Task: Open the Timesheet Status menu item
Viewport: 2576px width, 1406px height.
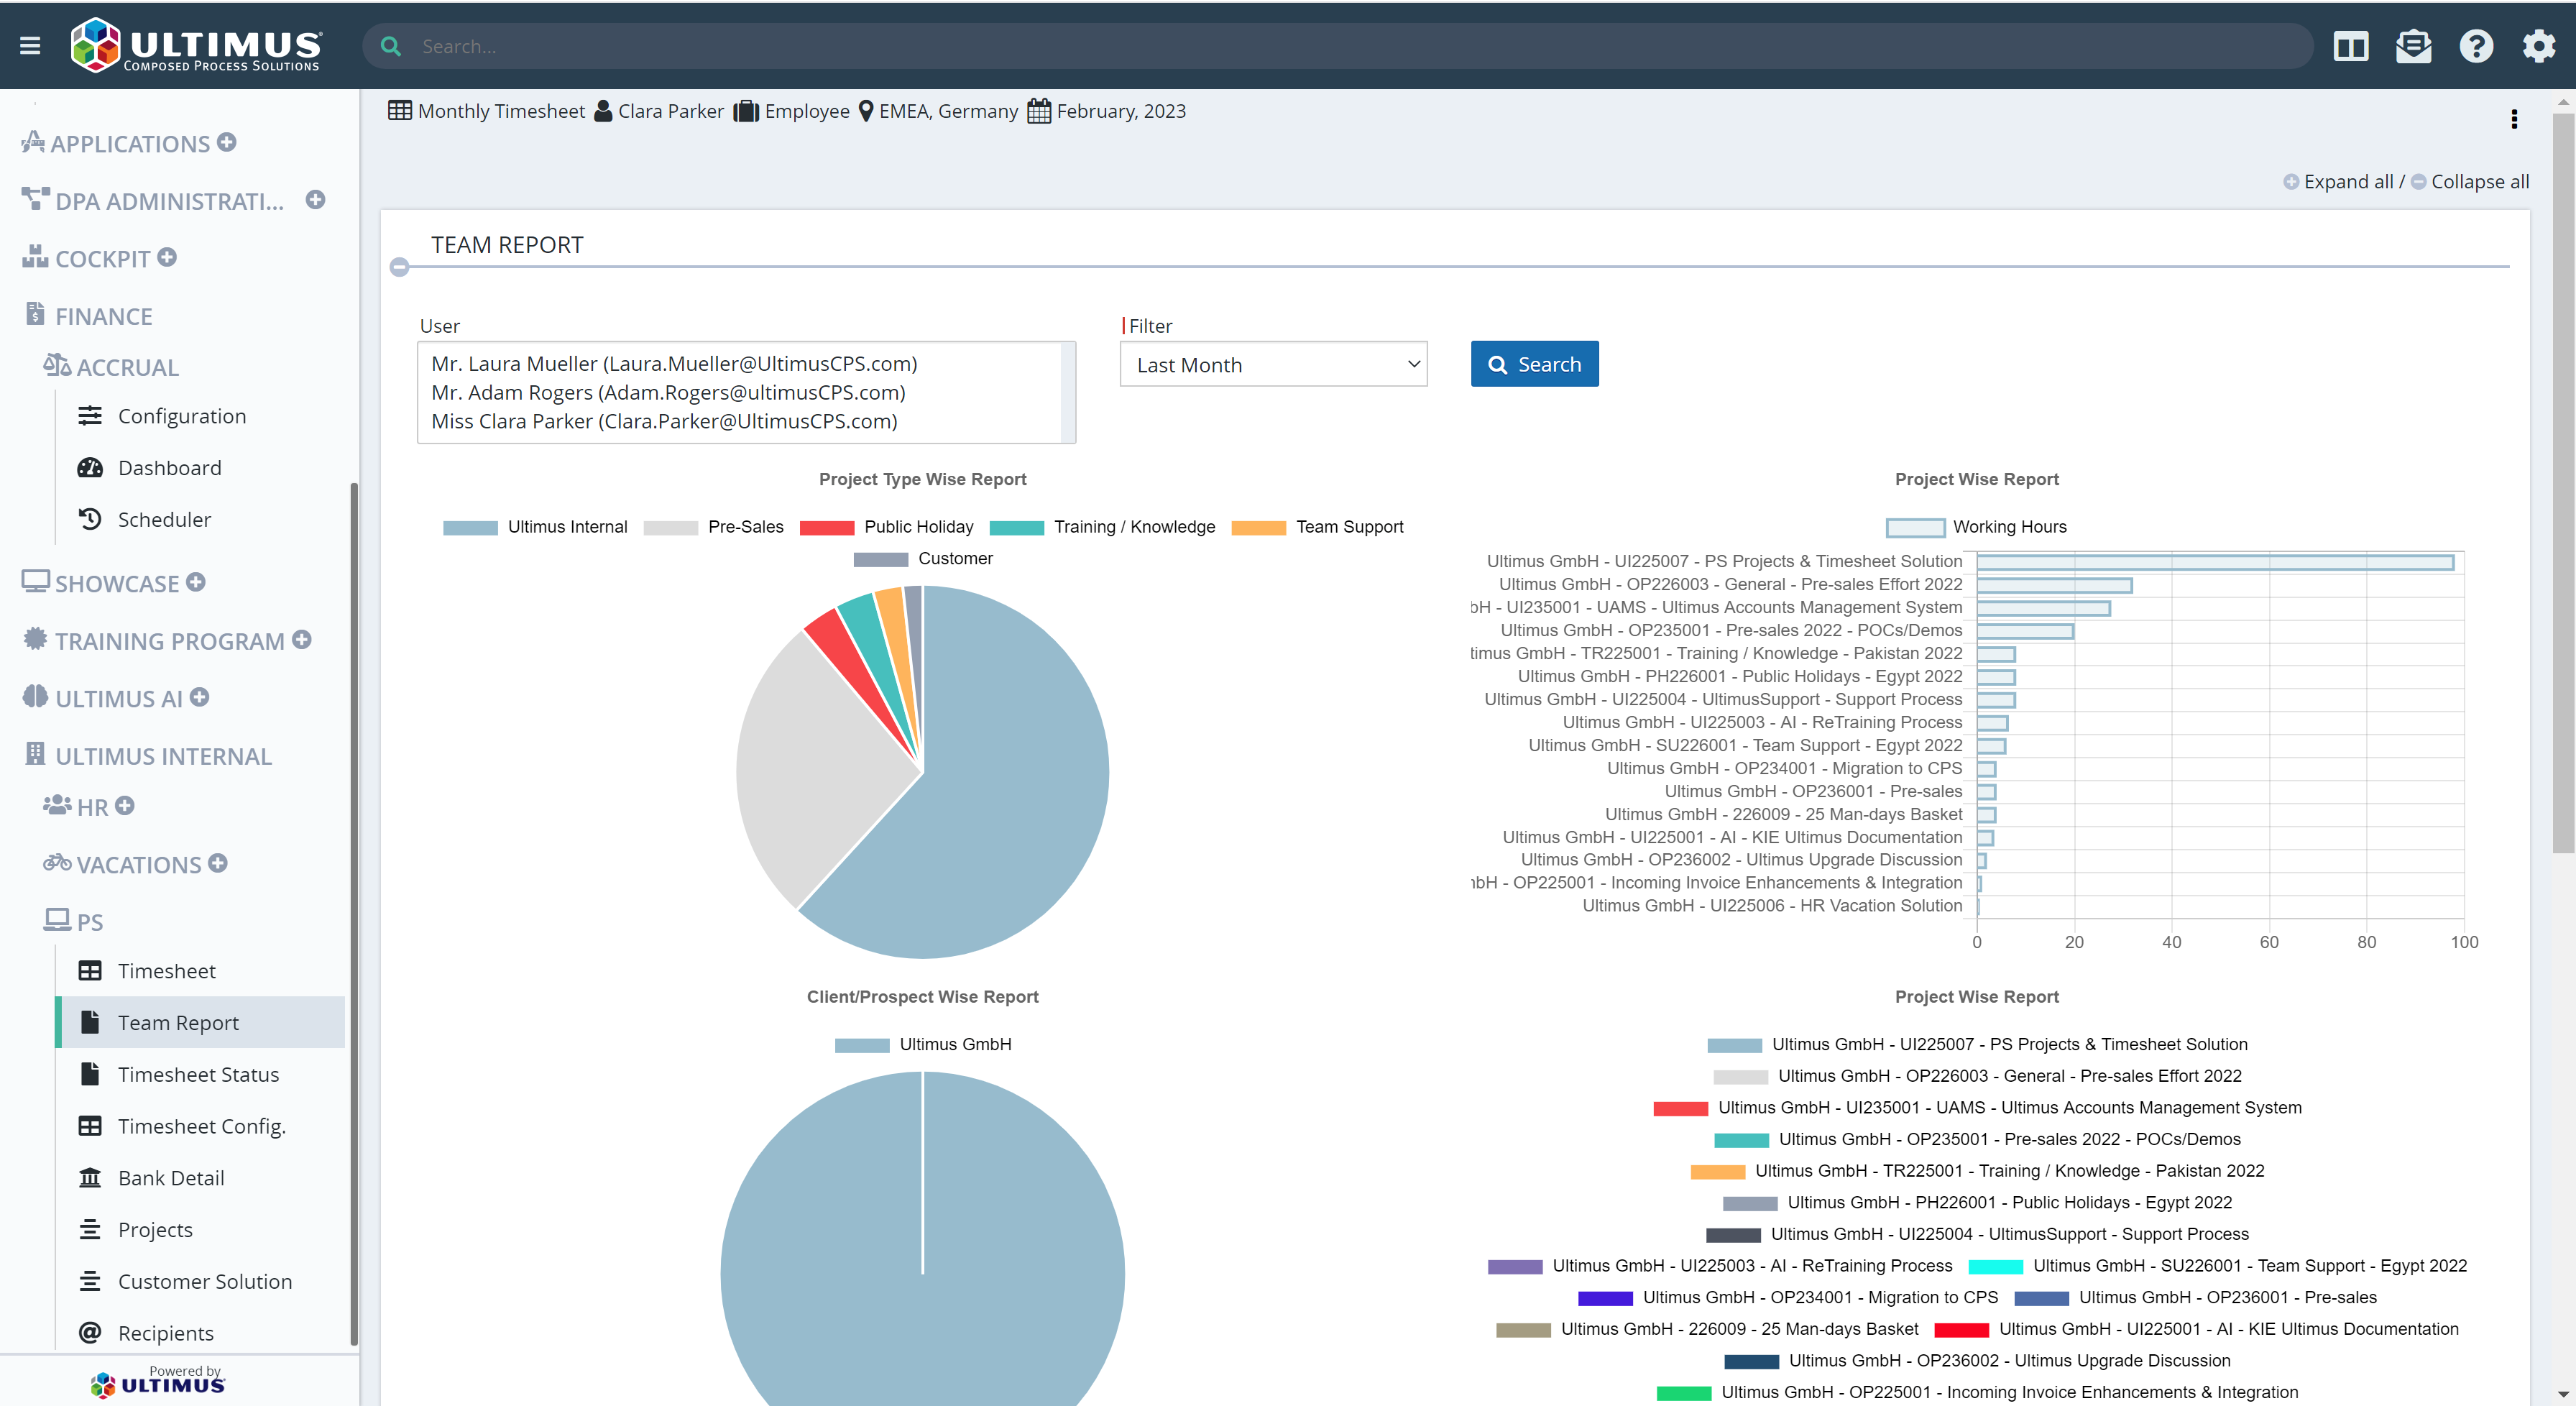Action: click(200, 1074)
